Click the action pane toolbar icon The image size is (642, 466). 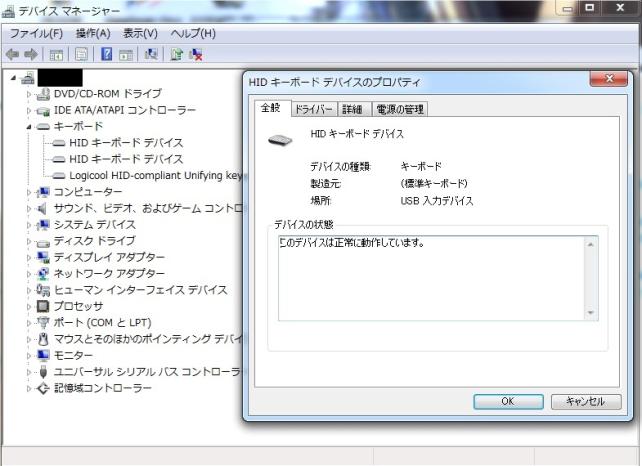126,54
